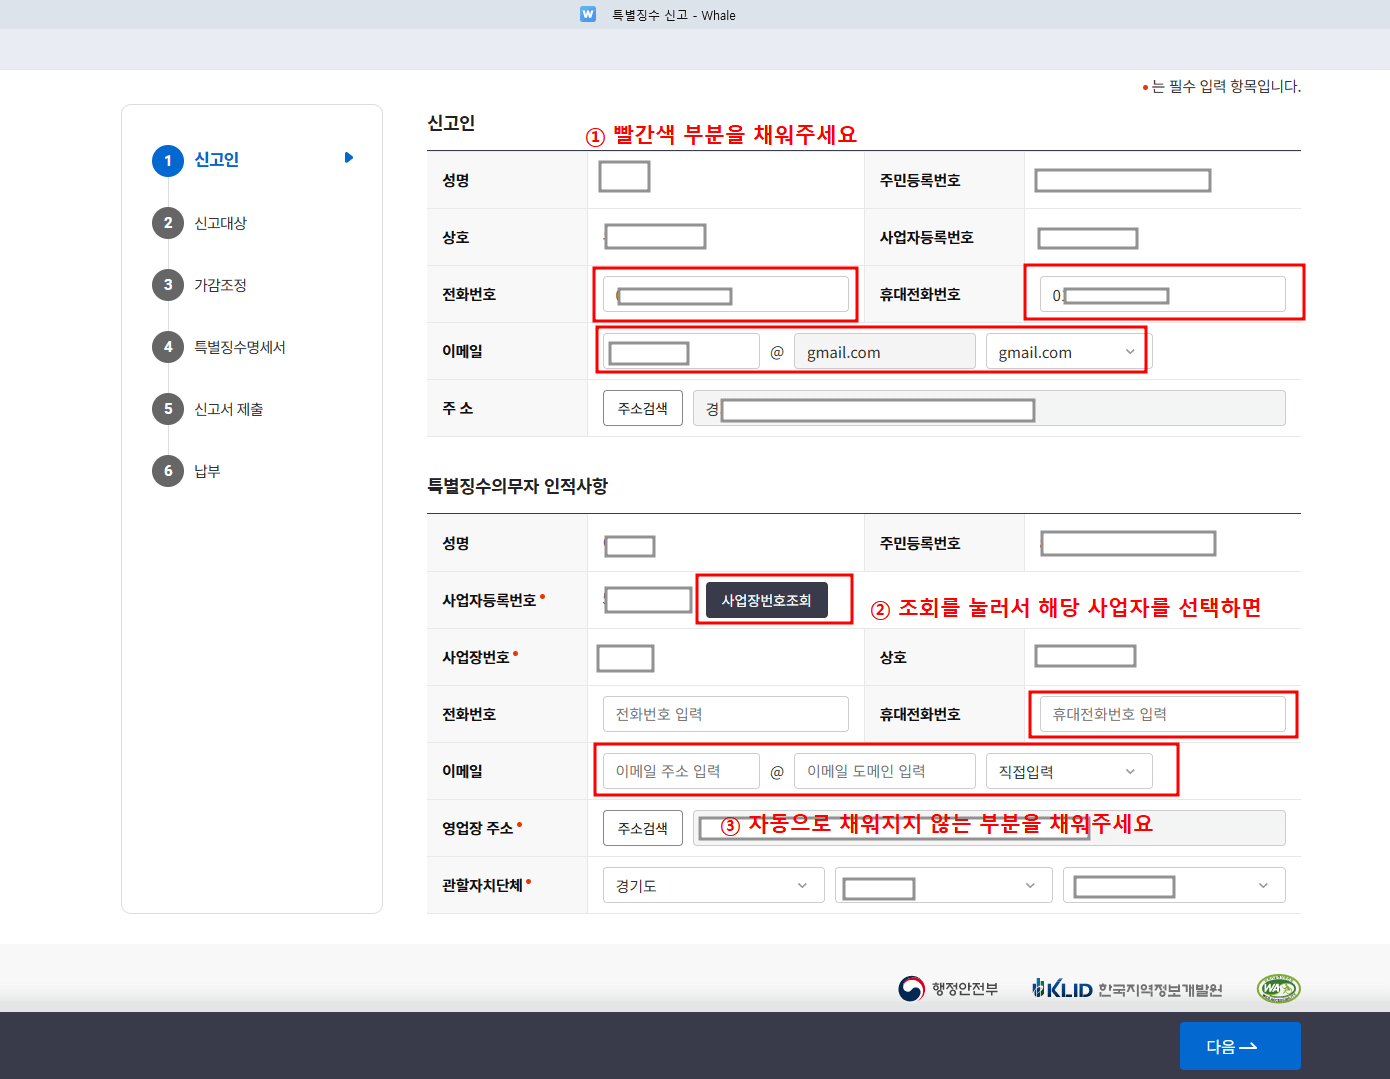Click step 4 특별징수명세서 circle icon
Screen dimensions: 1390x1079
point(168,347)
